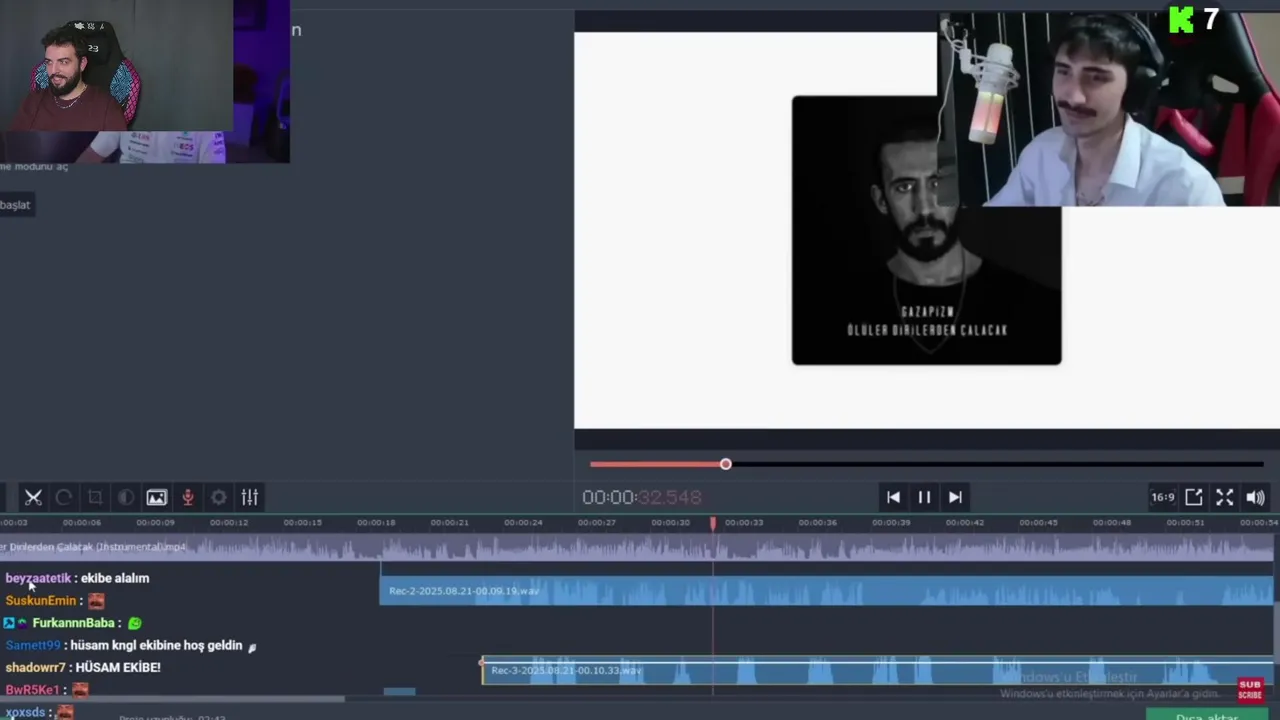The width and height of the screenshot is (1280, 720).
Task: Click the red playhead marker on ruler
Action: (x=713, y=523)
